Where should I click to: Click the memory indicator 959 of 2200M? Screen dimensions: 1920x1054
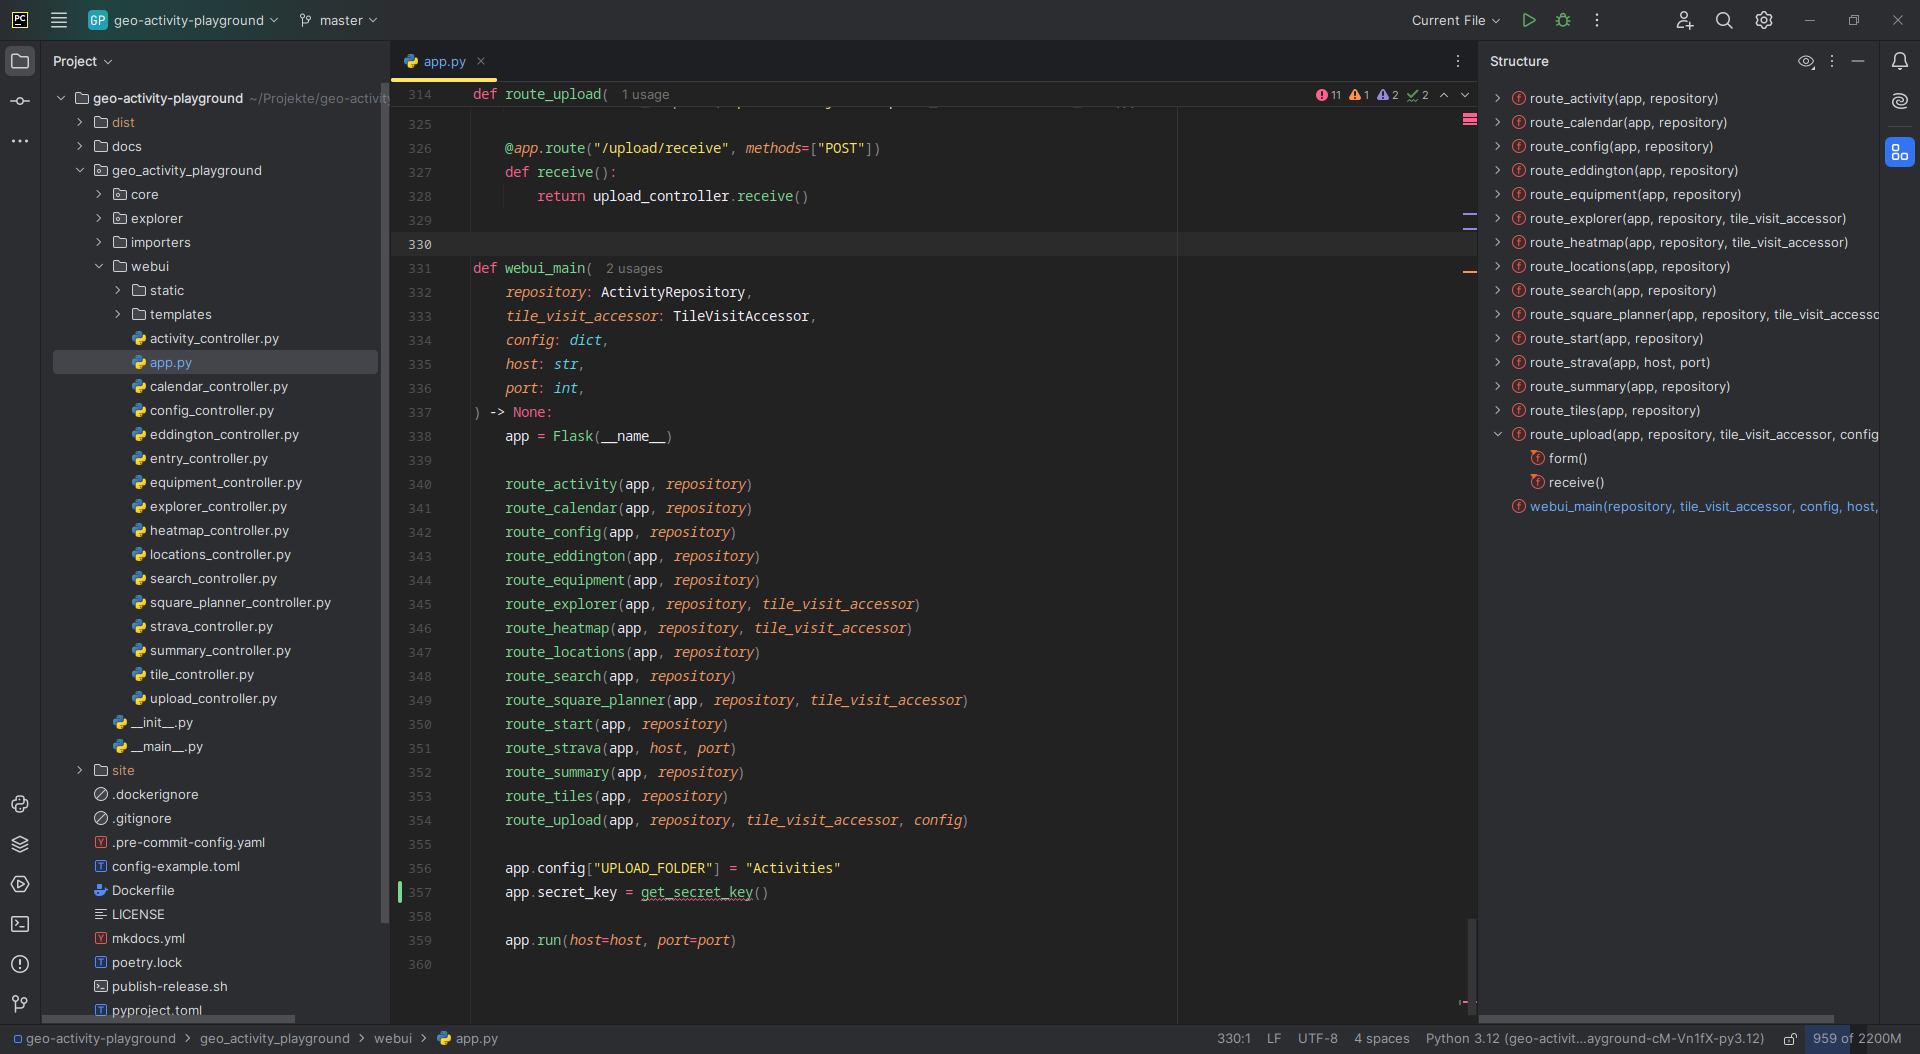click(1857, 1039)
